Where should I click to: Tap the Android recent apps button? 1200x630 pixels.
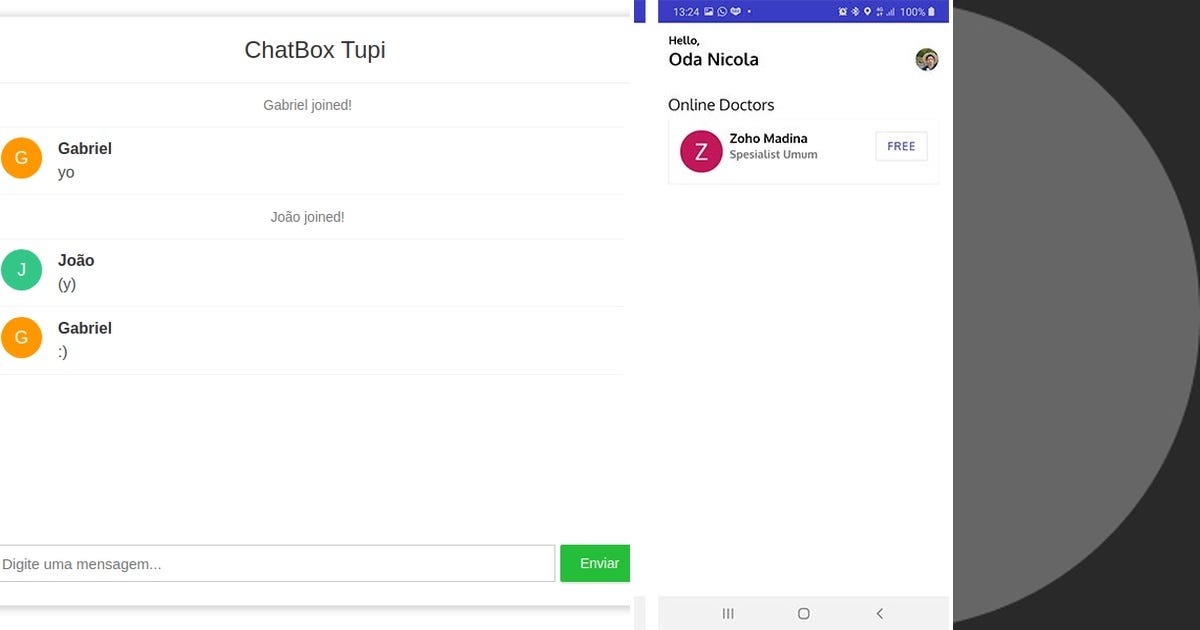[728, 613]
